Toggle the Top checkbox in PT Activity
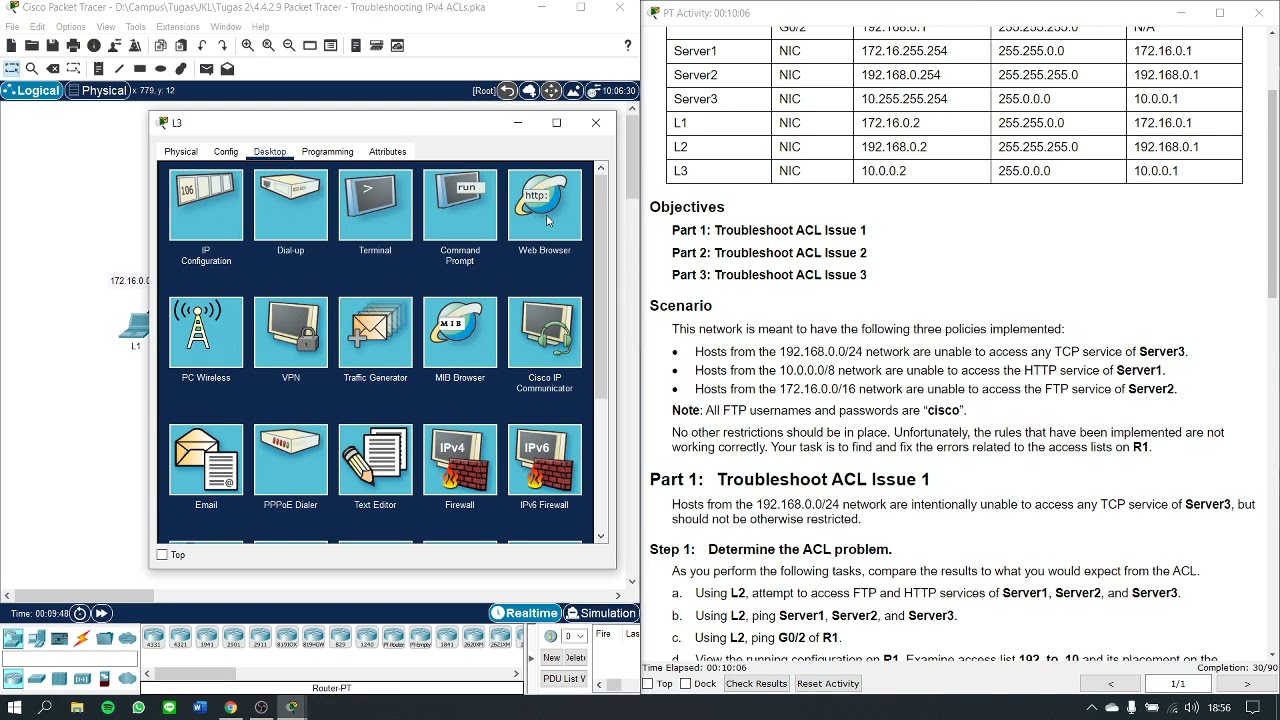 click(x=649, y=684)
